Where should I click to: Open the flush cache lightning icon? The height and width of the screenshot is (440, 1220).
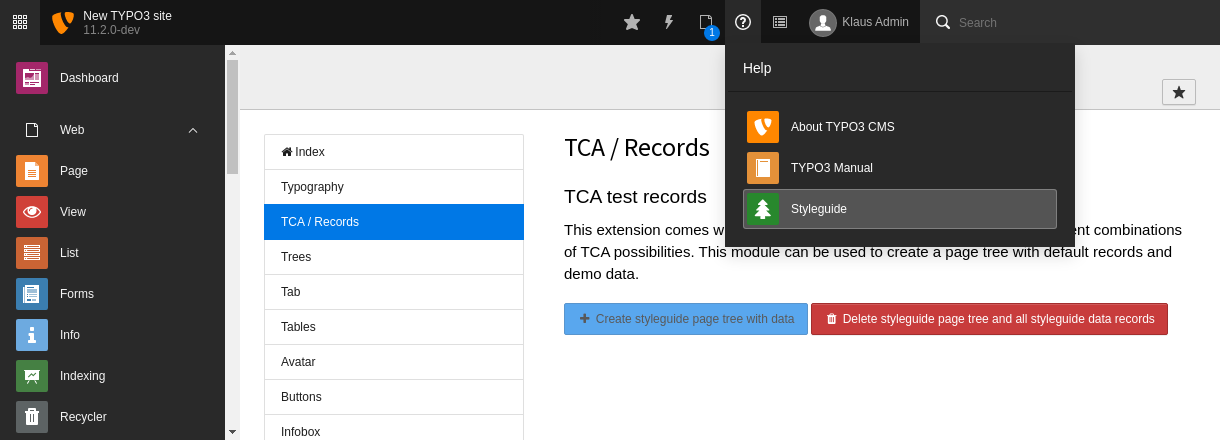click(669, 22)
